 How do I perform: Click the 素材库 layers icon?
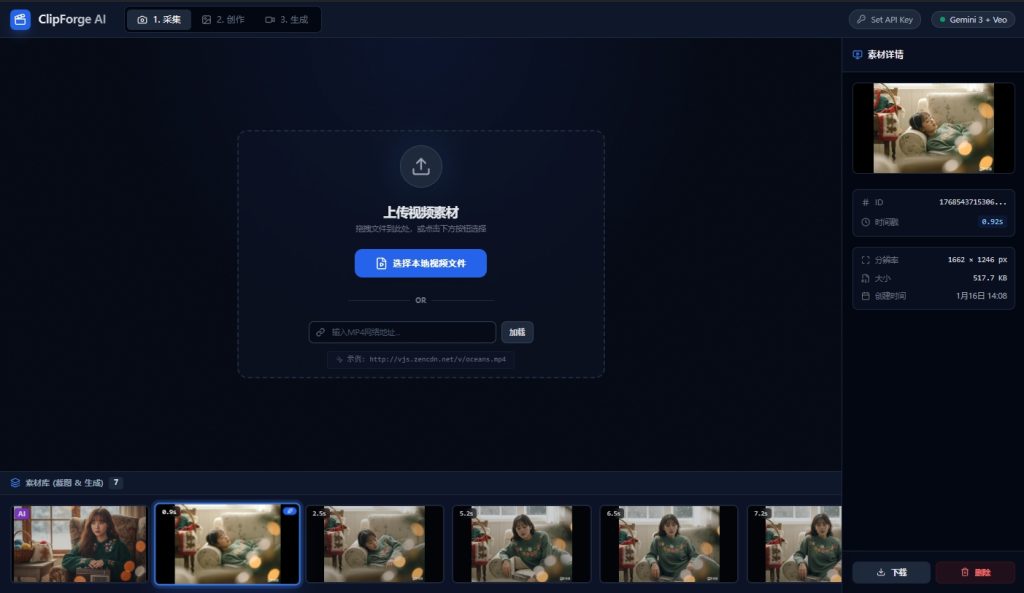click(x=15, y=482)
